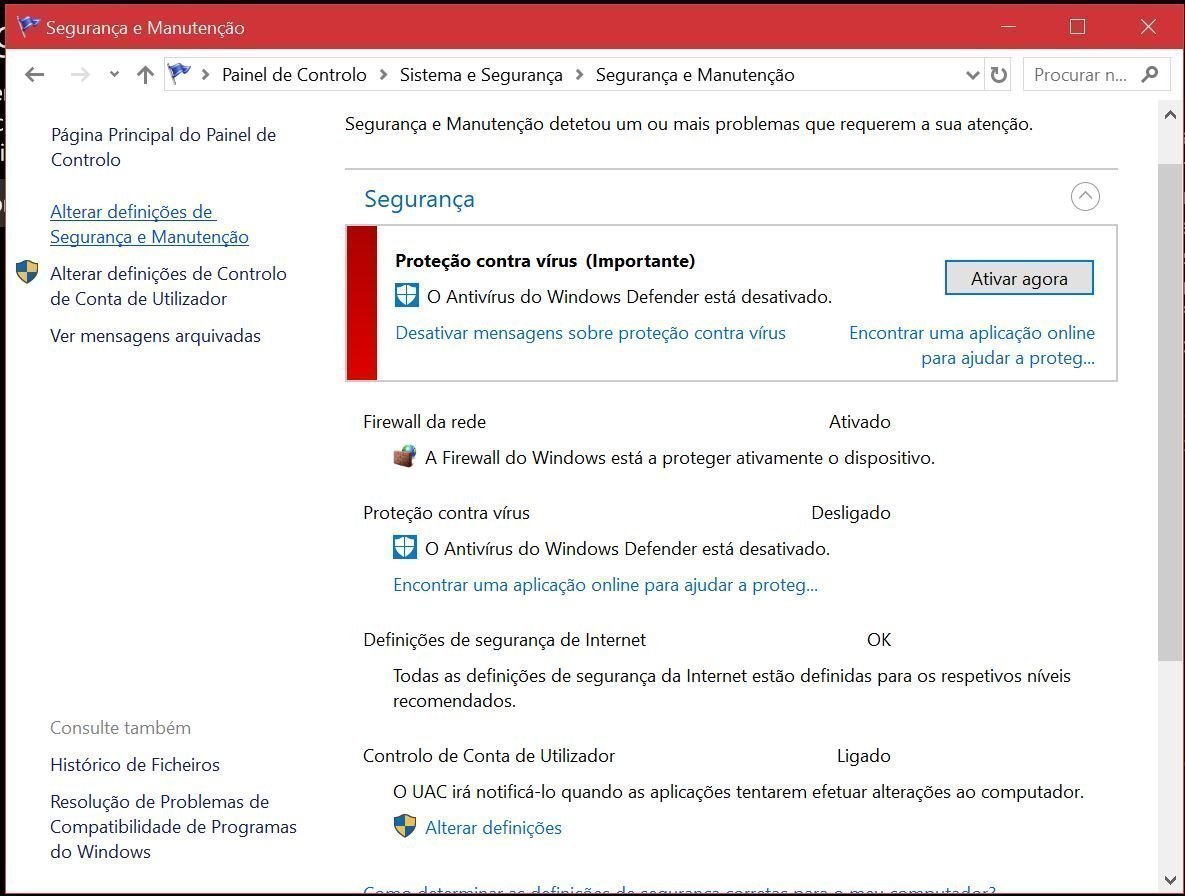
Task: Click UAC shield icon in left sidebar
Action: [x=27, y=272]
